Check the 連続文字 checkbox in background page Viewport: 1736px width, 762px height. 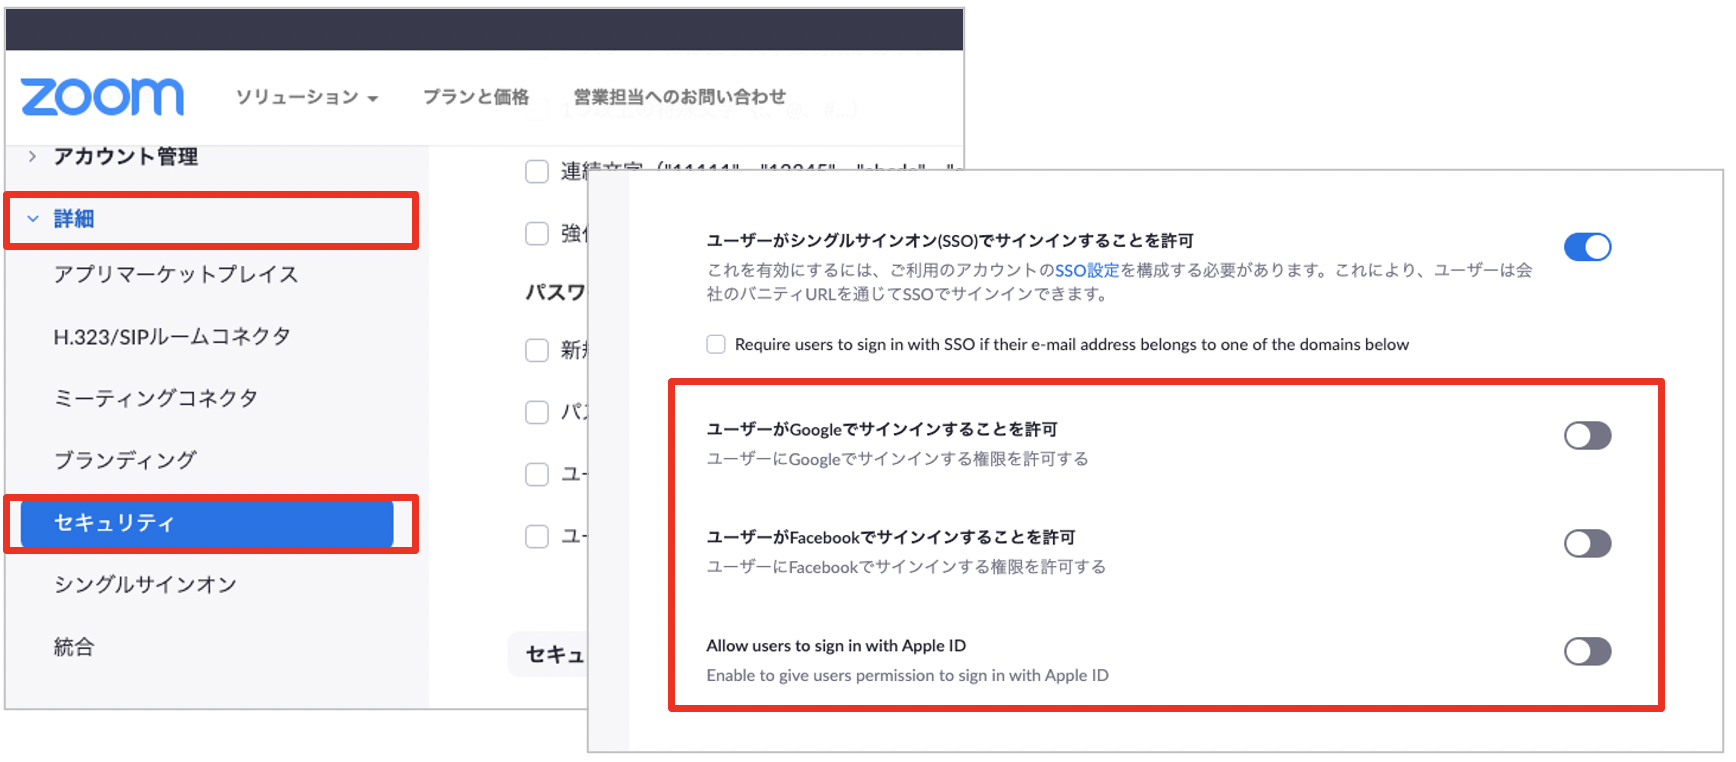537,171
